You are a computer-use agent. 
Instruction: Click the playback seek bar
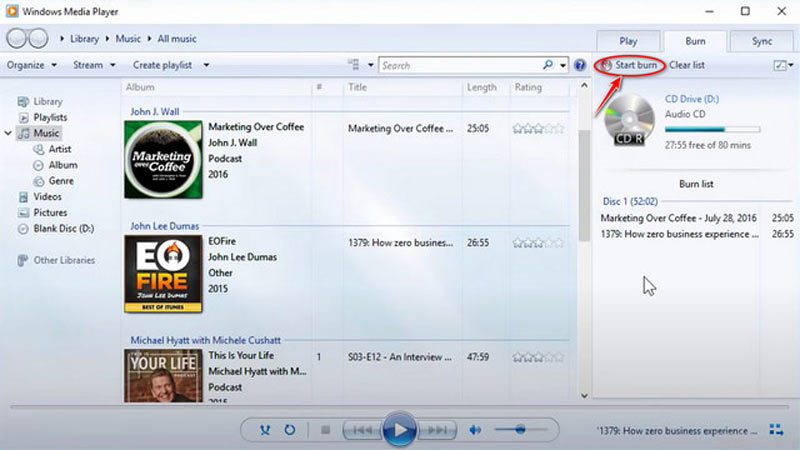(399, 407)
